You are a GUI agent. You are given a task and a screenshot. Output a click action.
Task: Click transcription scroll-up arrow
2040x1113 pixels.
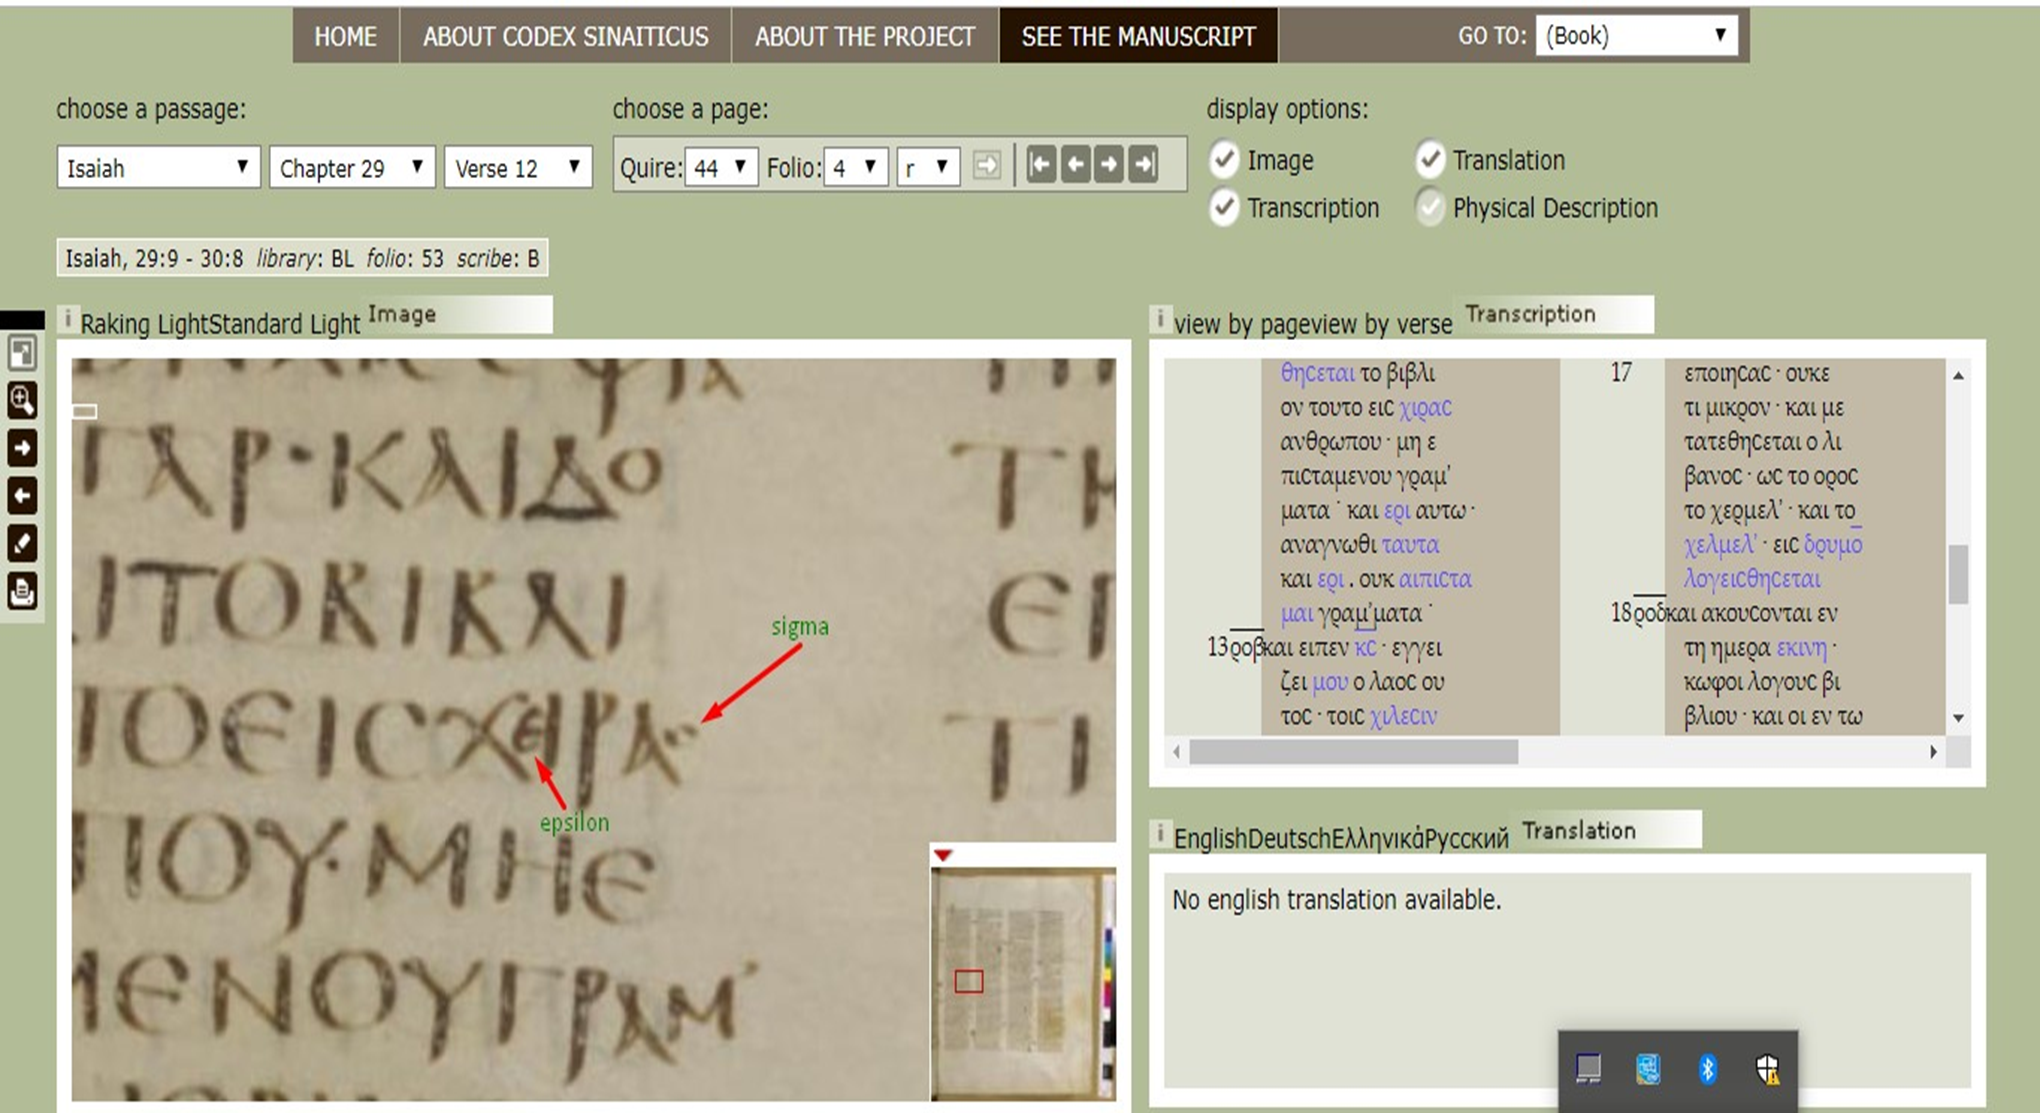(1958, 375)
